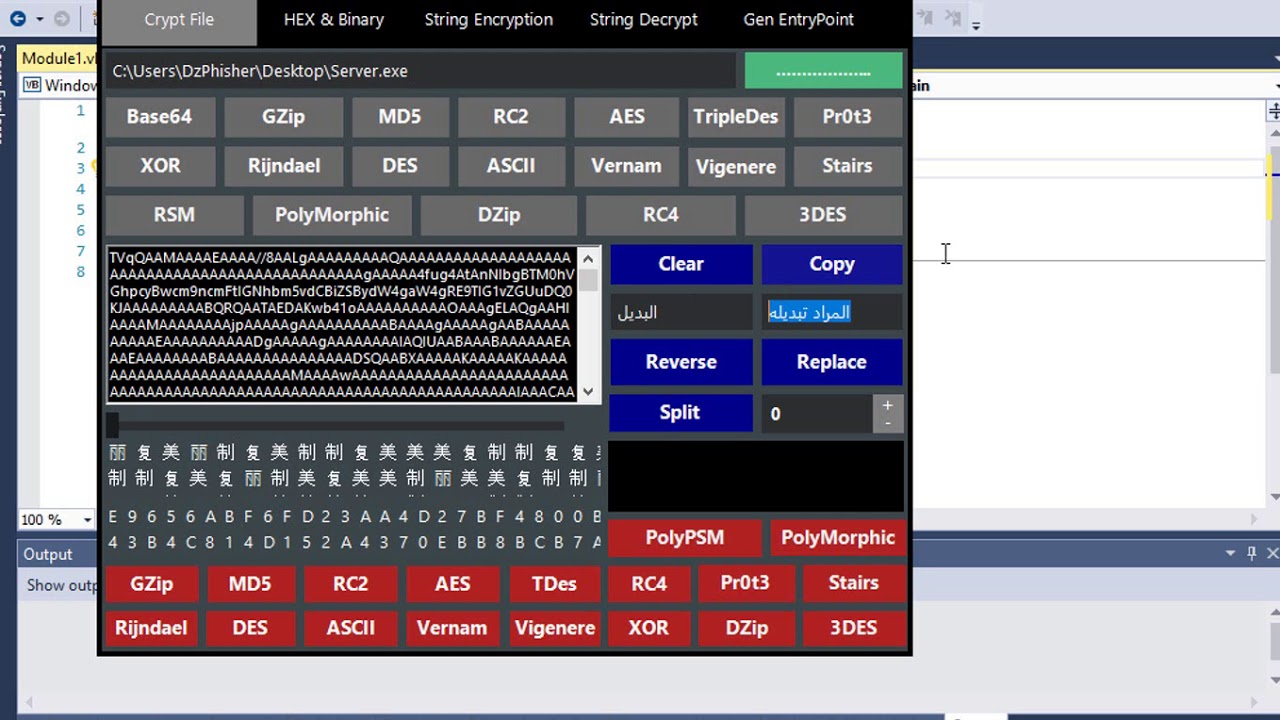The image size is (1280, 720).
Task: Click the gray Pr0t3 button
Action: tap(848, 117)
